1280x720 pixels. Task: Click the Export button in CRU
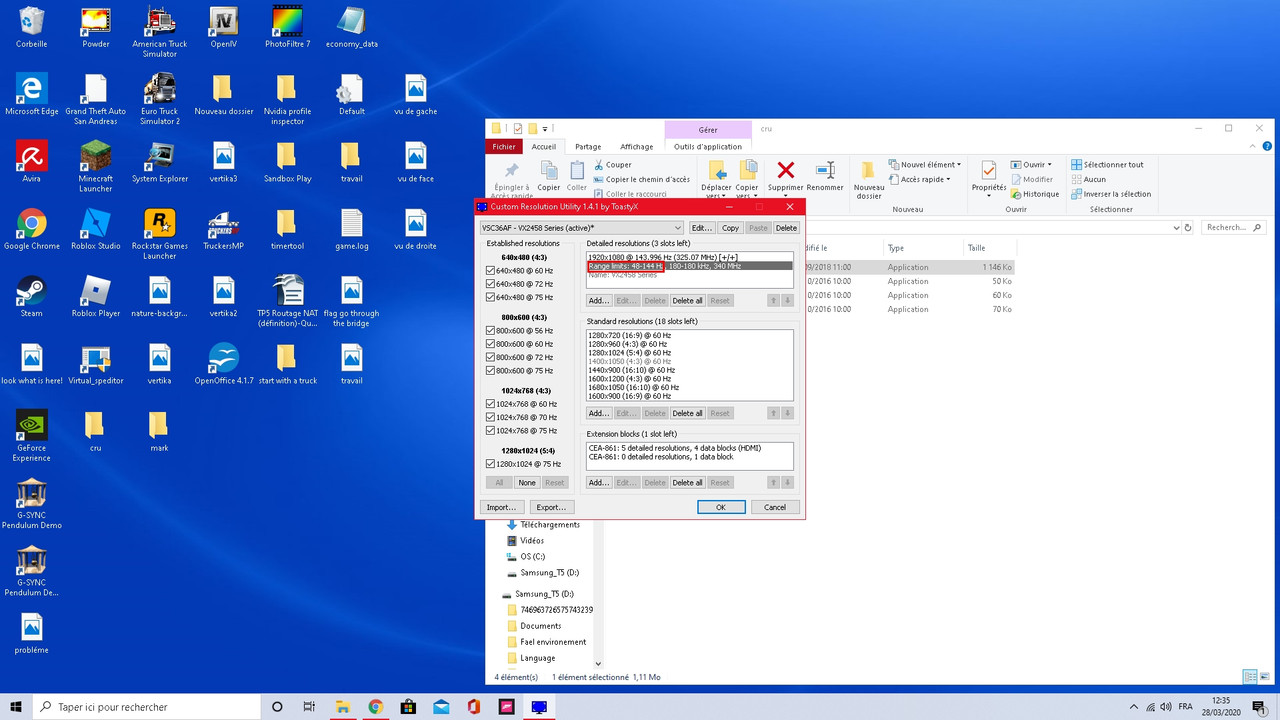551,507
